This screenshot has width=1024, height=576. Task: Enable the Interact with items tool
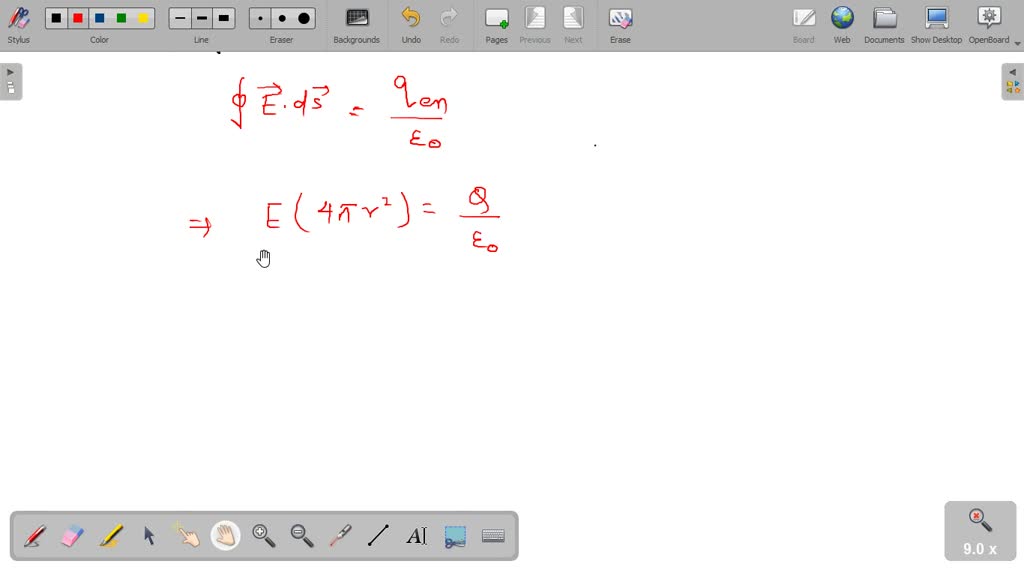coord(187,535)
